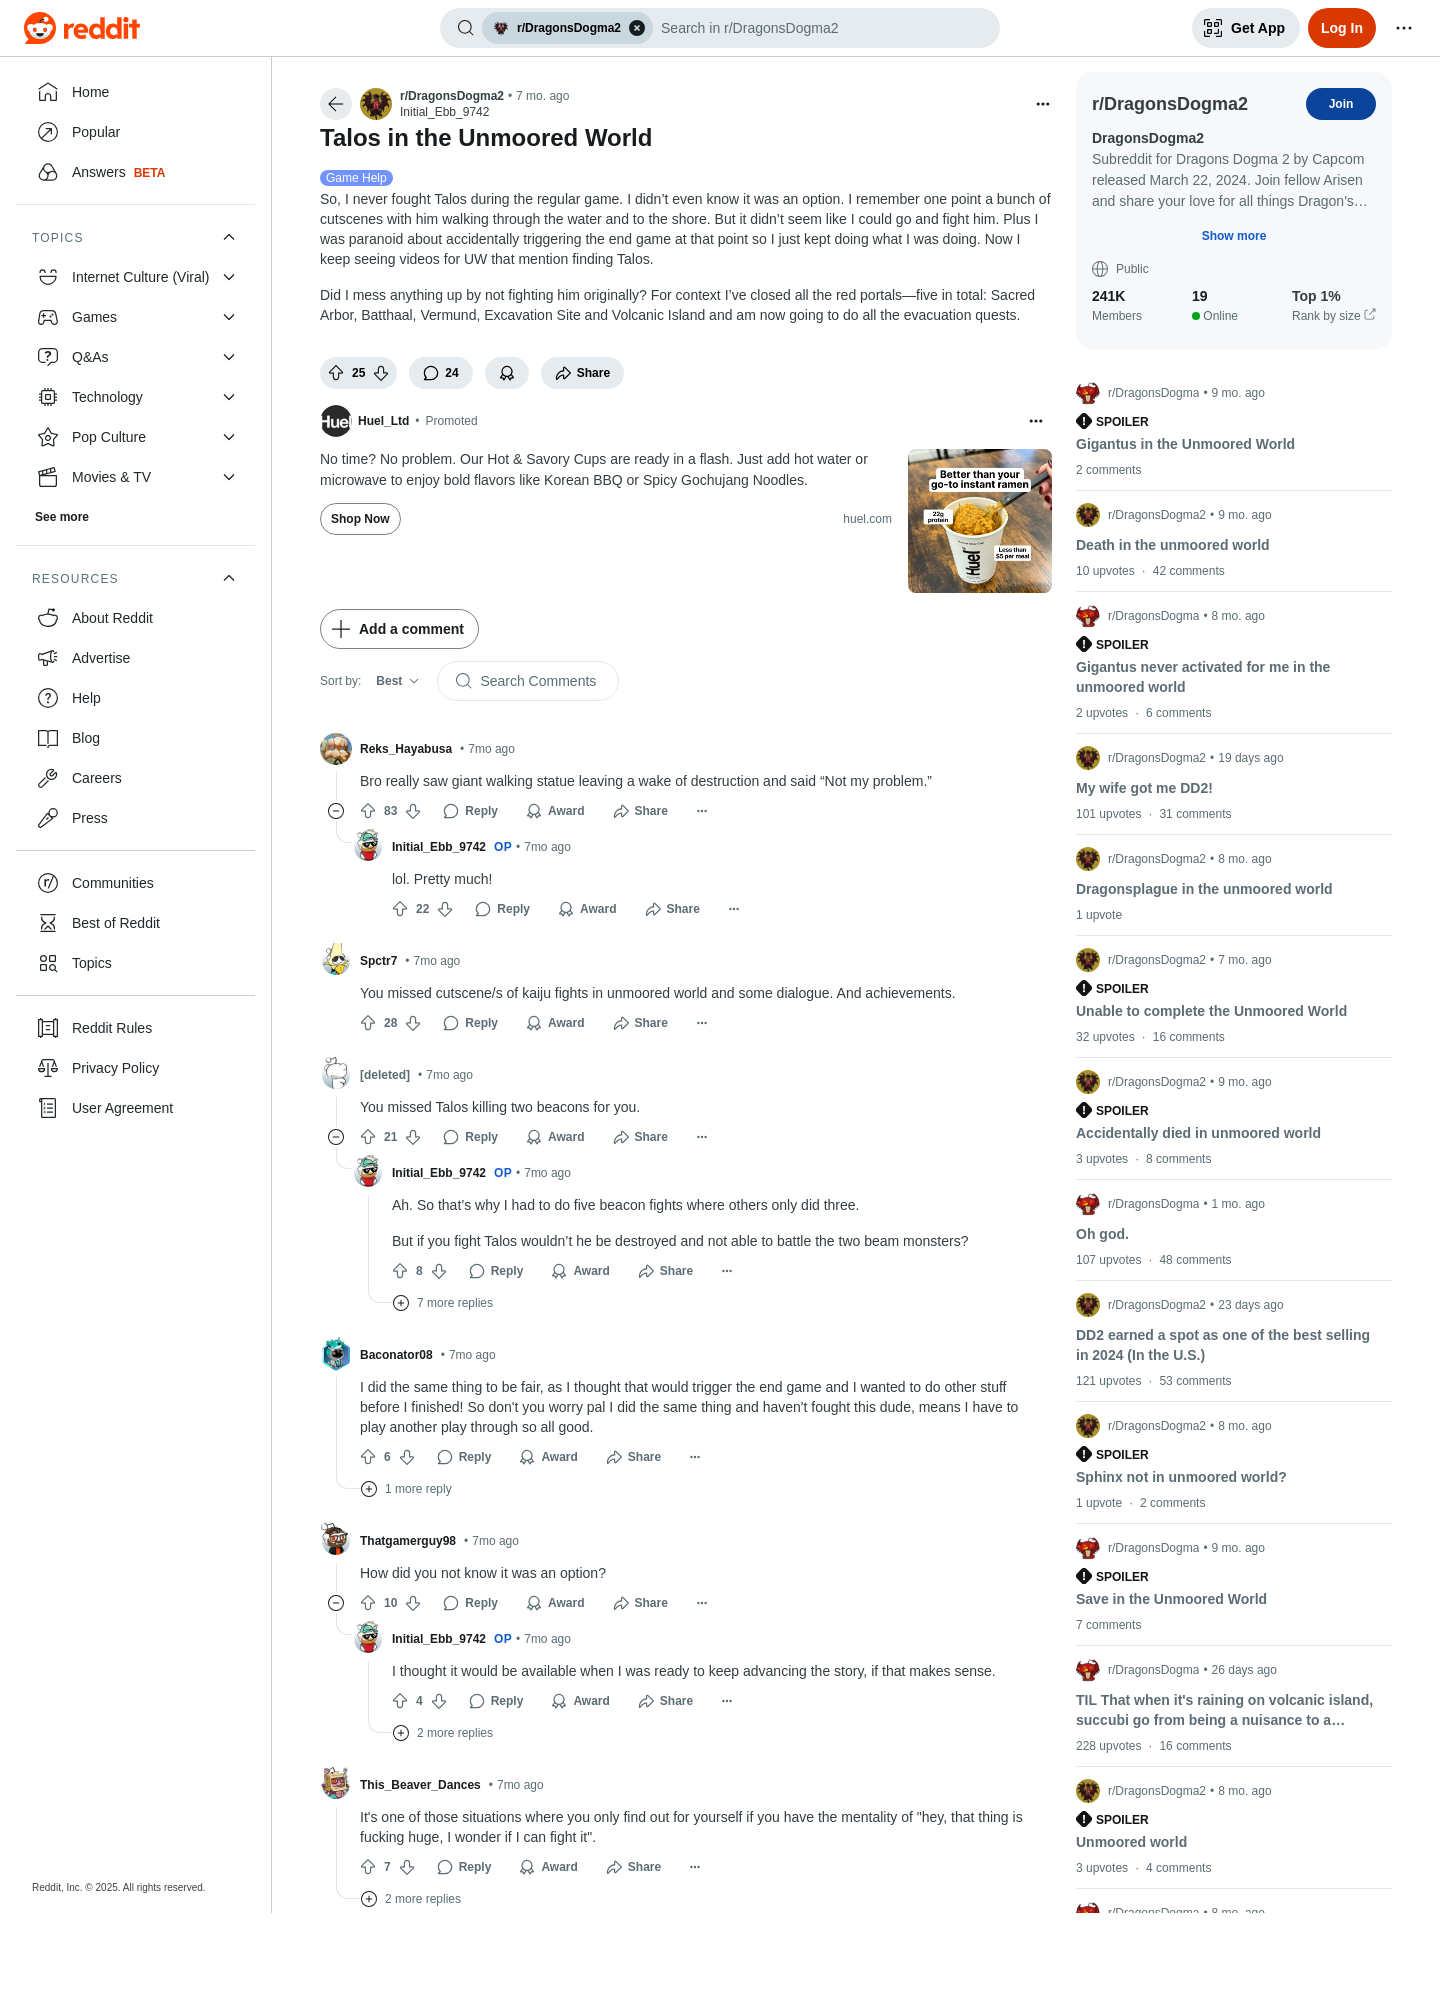Screen dimensions: 1440x2000
Task: Collapse the [deleted] user's comment thread
Action: tap(336, 1137)
